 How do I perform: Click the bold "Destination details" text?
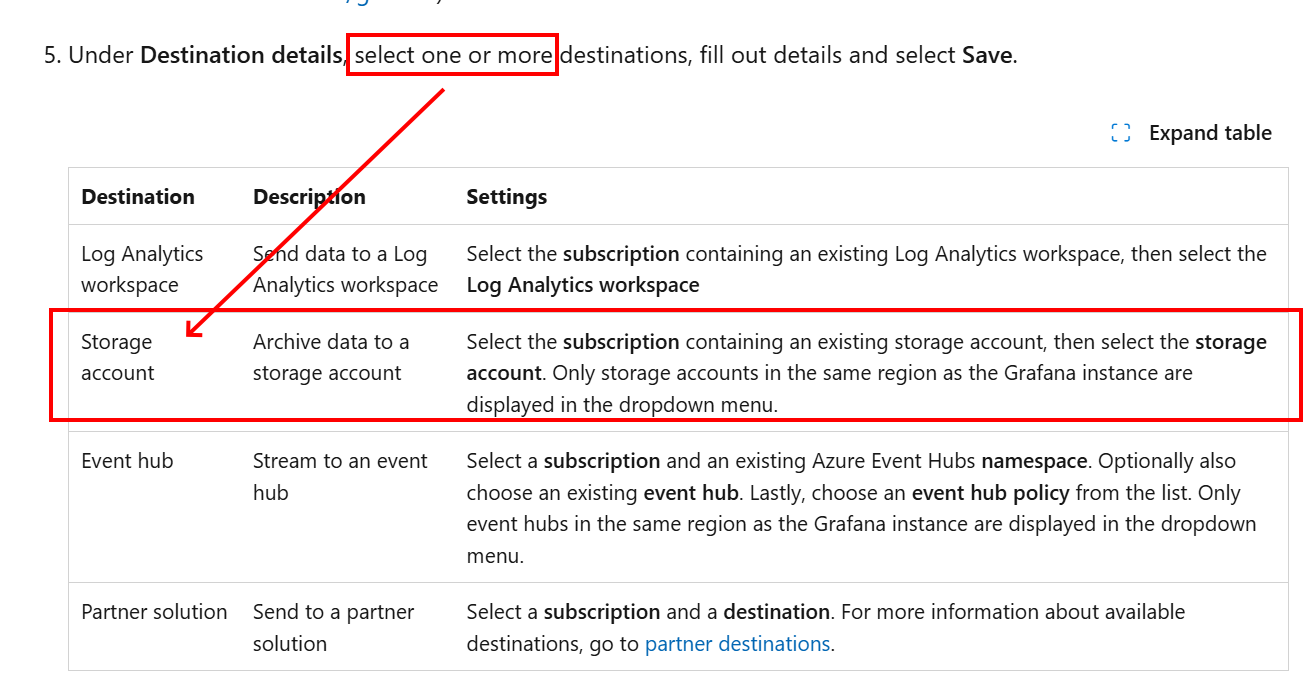point(241,55)
